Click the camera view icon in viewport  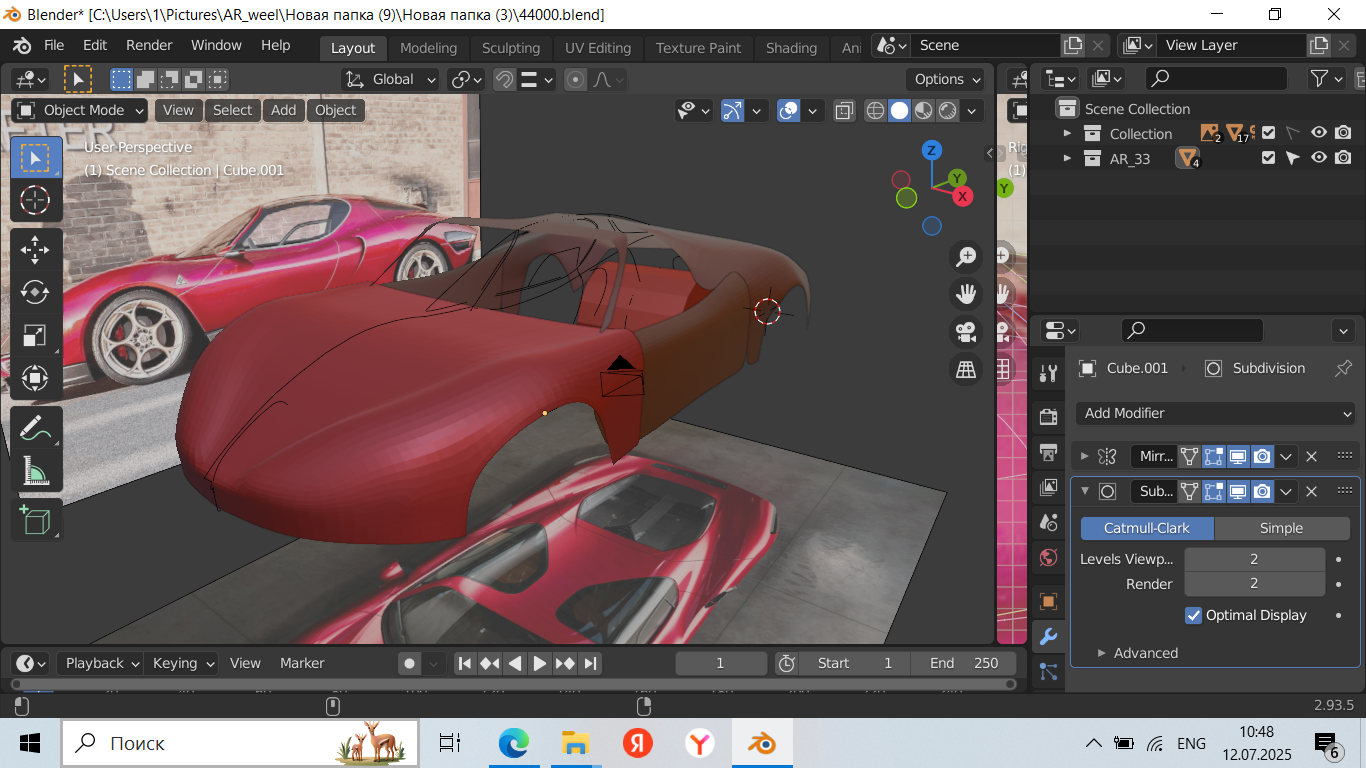coord(966,332)
